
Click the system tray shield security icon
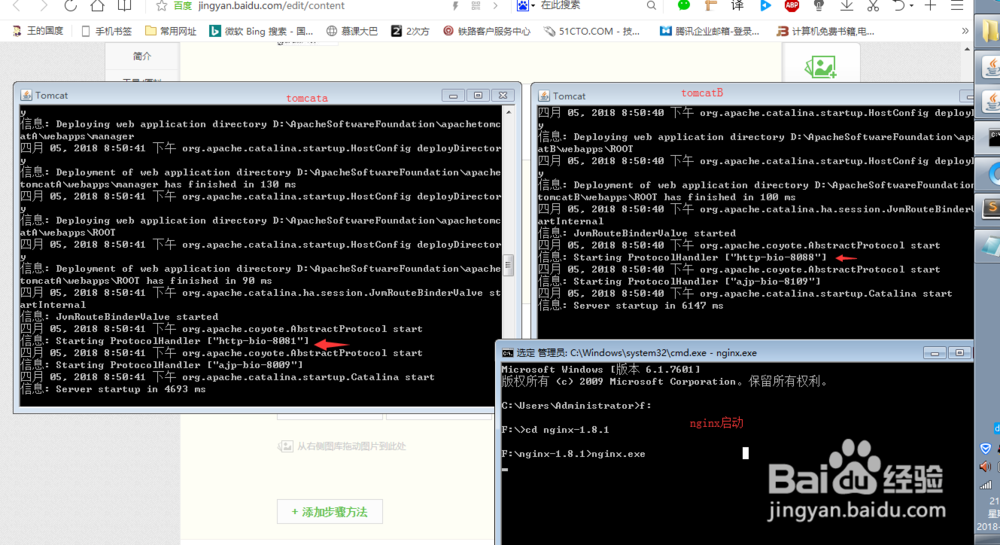(x=985, y=448)
